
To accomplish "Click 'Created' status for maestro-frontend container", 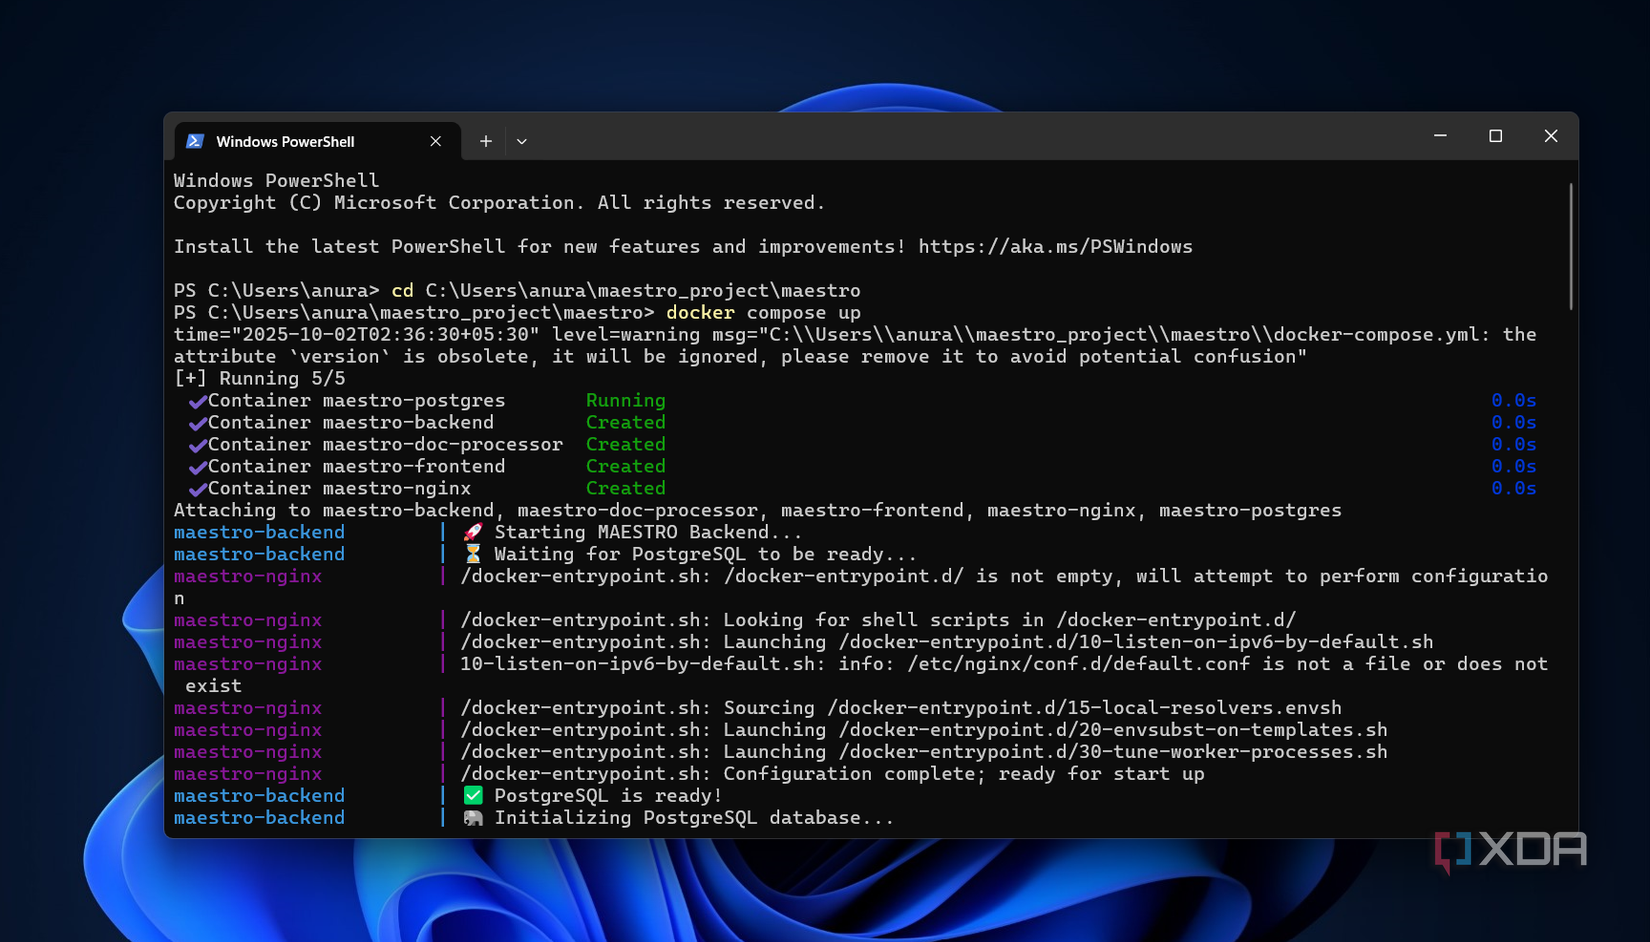I will click(625, 466).
